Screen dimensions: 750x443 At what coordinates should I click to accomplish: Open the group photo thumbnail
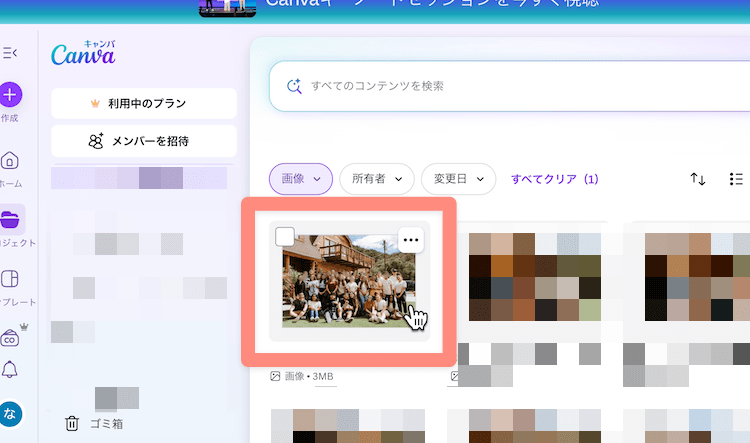[349, 281]
